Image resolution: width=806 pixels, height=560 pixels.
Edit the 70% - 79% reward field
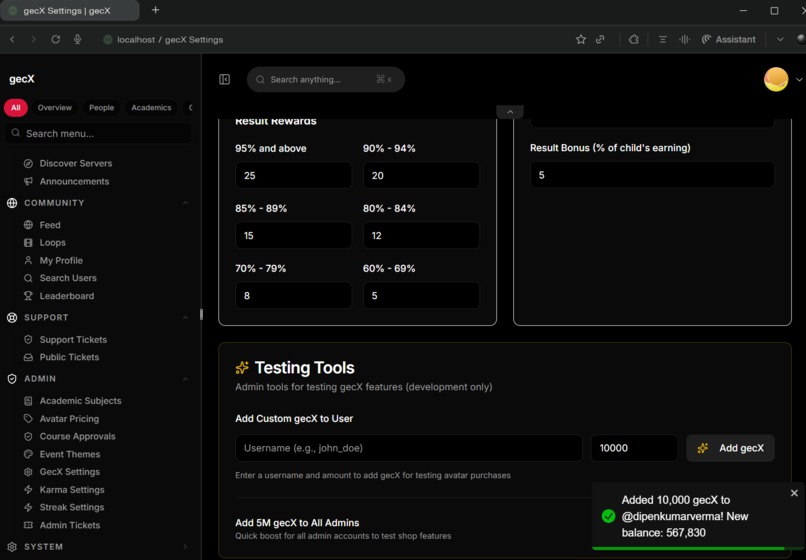pyautogui.click(x=294, y=296)
